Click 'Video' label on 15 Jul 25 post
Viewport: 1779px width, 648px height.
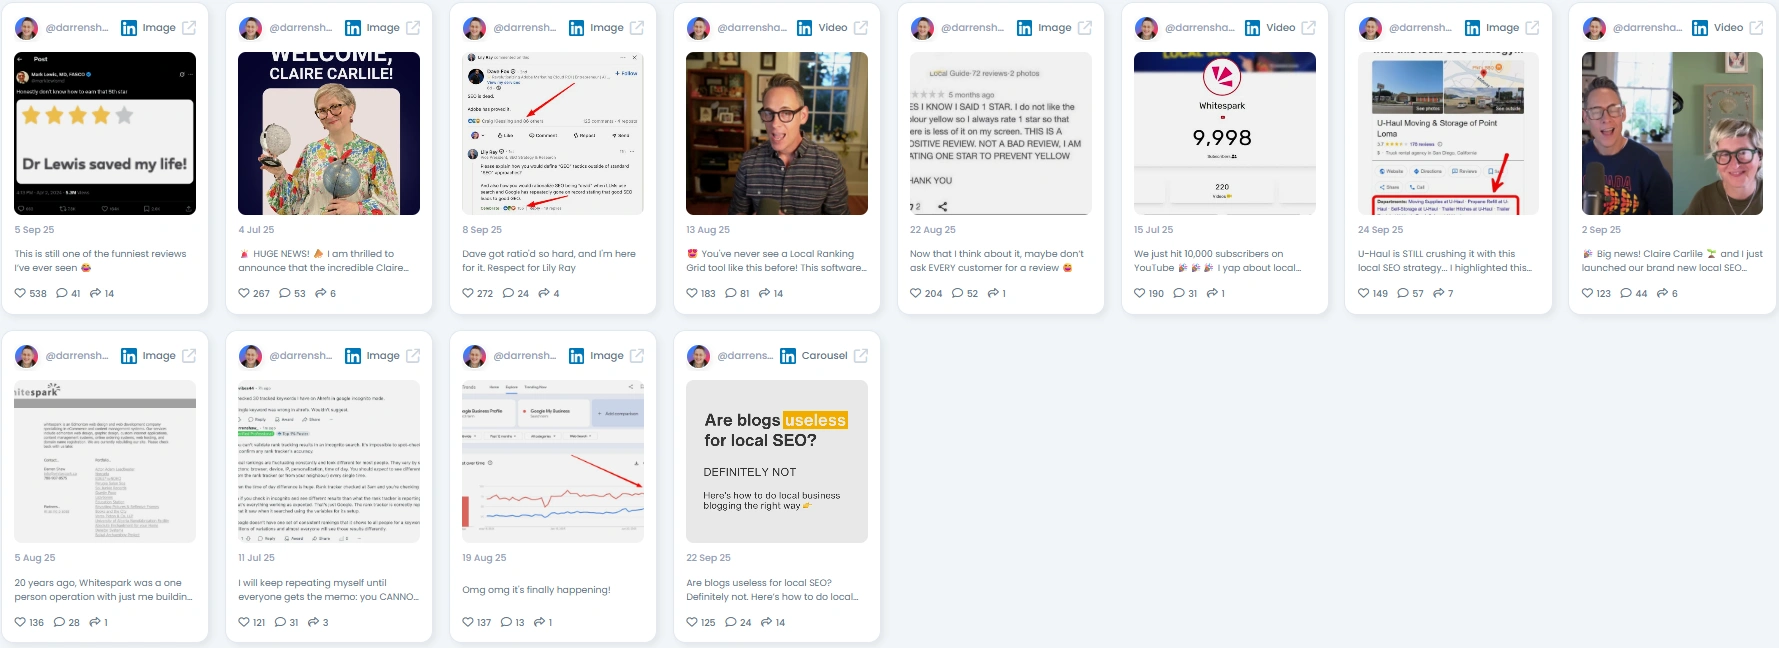tap(1281, 28)
